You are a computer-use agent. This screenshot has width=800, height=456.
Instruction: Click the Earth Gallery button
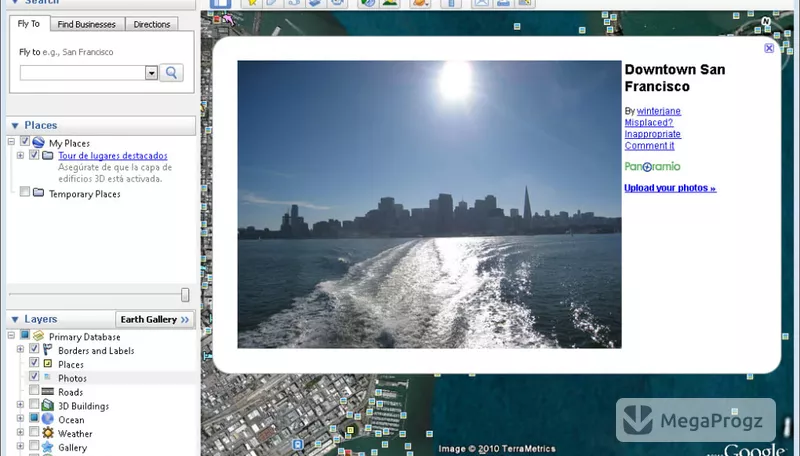tap(155, 319)
